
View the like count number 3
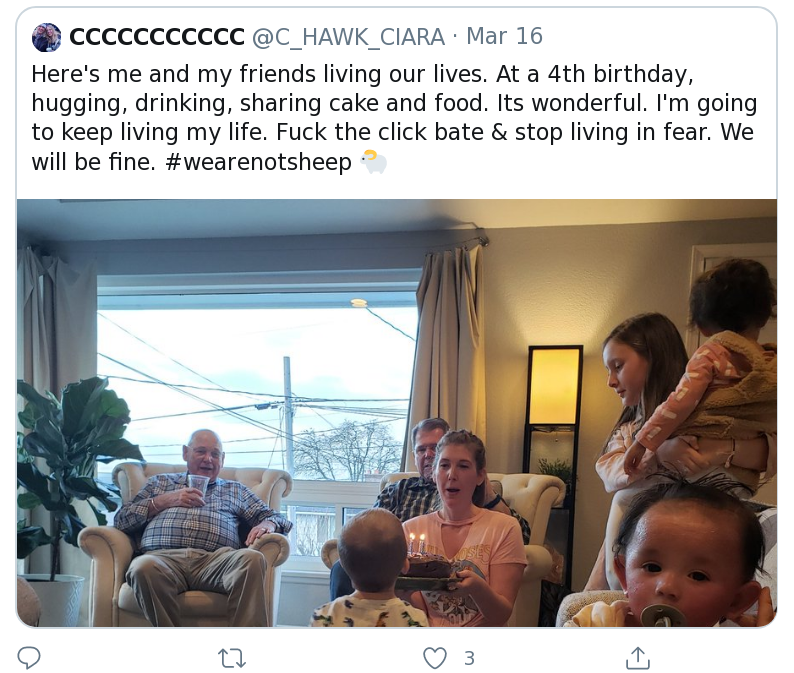(x=469, y=658)
